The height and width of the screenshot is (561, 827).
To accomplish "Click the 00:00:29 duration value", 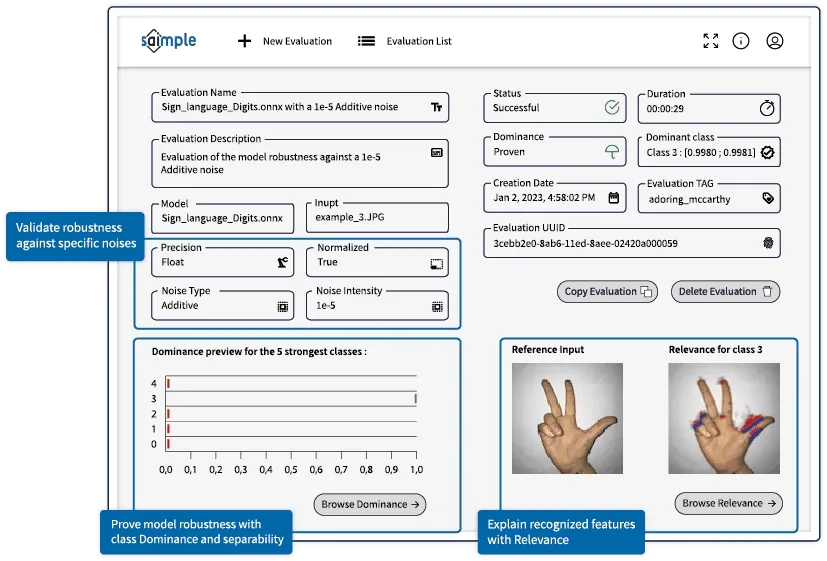I will pyautogui.click(x=665, y=109).
